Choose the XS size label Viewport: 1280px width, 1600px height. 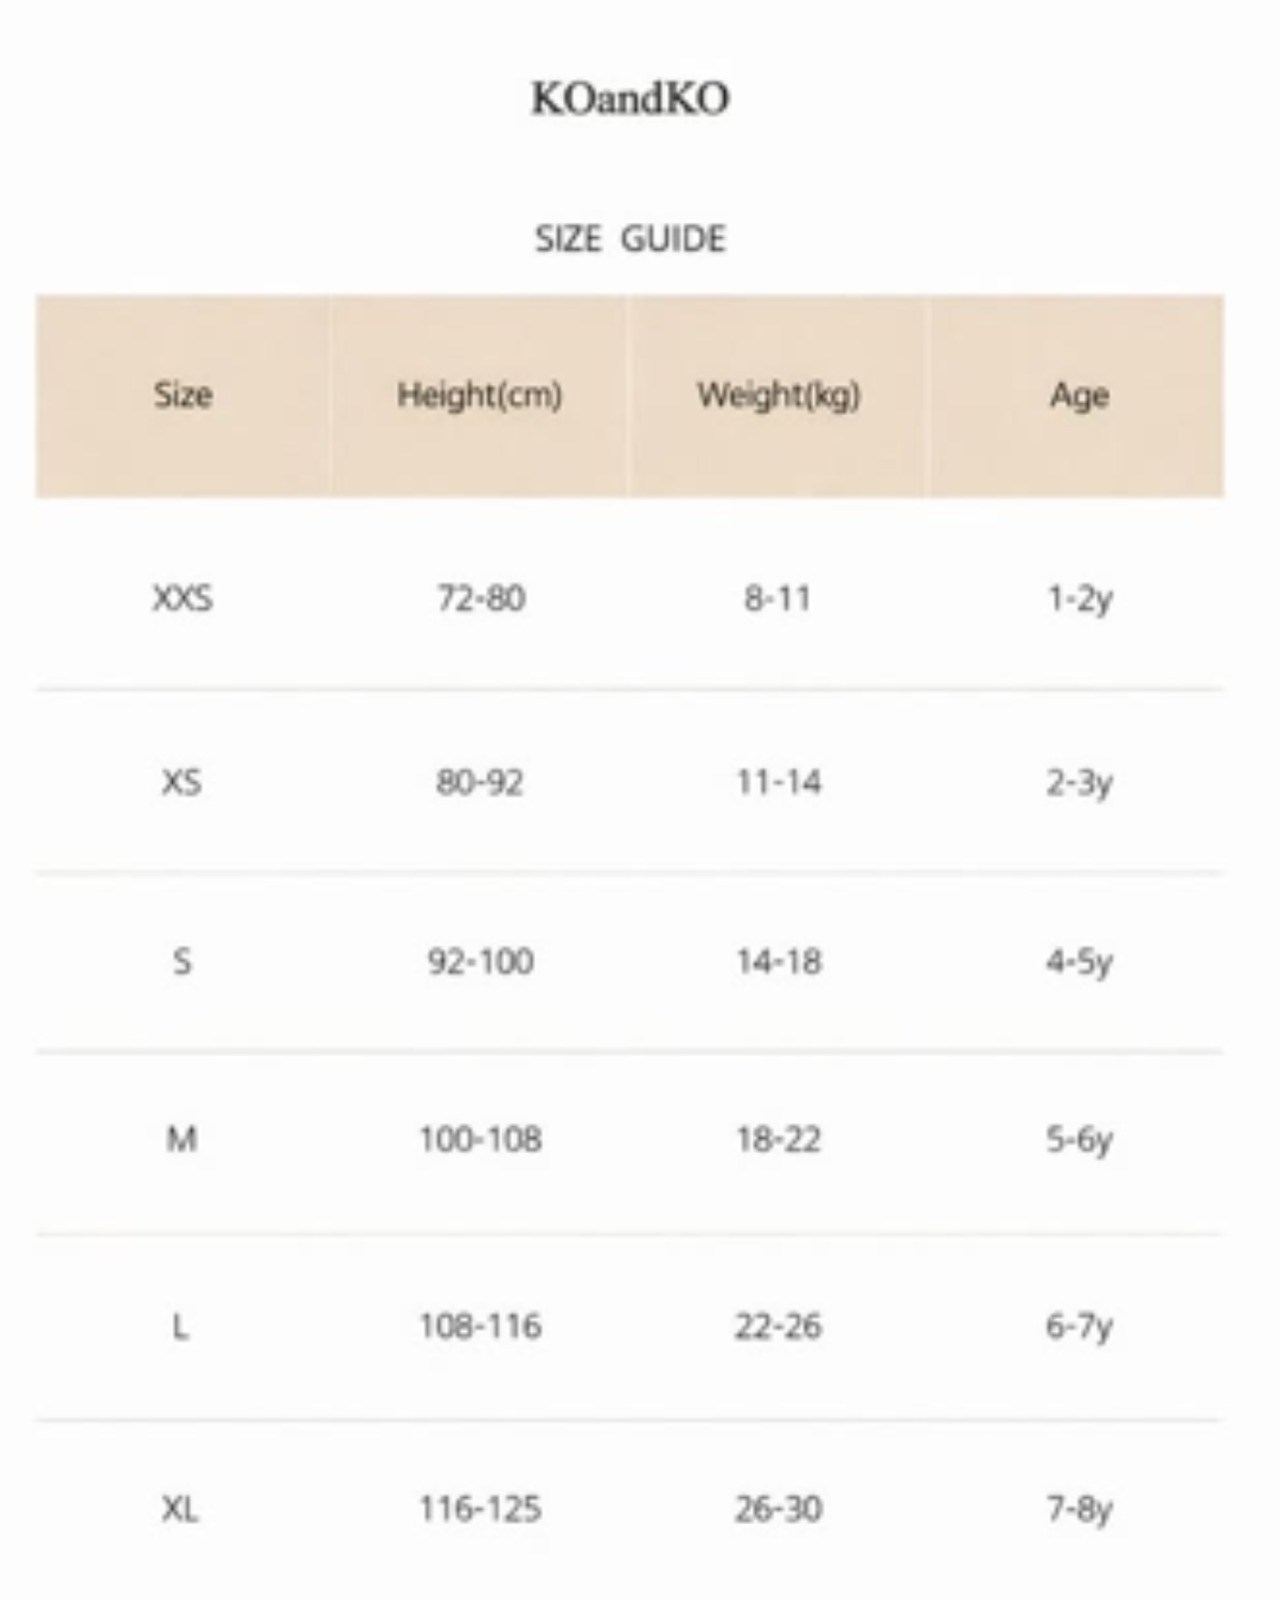pyautogui.click(x=182, y=781)
